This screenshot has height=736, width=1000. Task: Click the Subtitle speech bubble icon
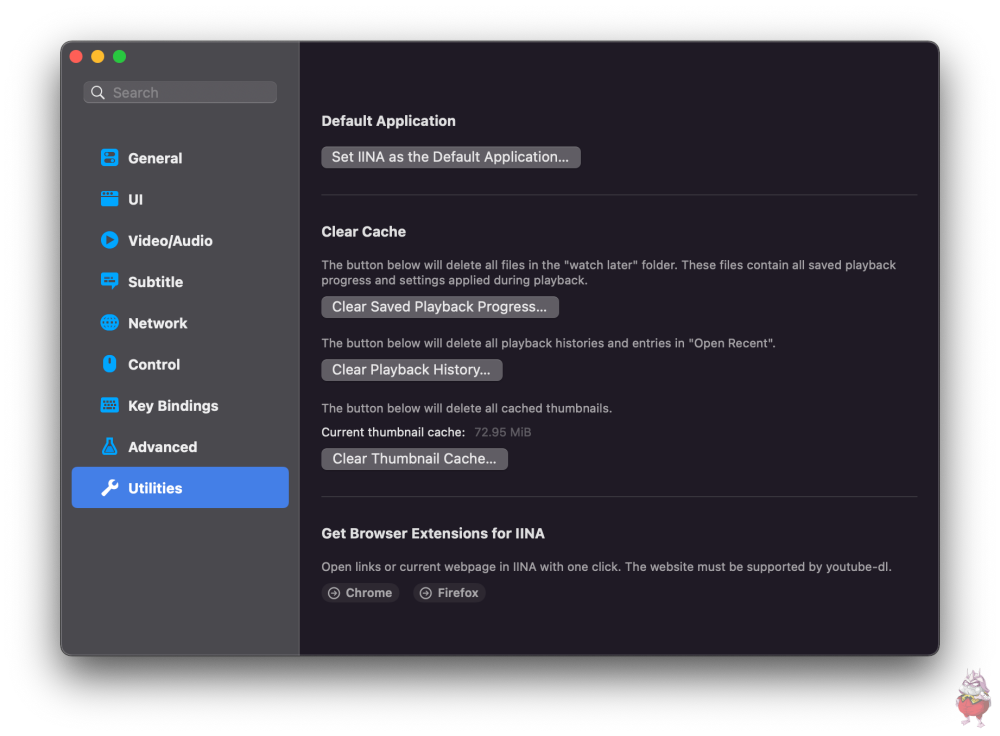pyautogui.click(x=109, y=281)
